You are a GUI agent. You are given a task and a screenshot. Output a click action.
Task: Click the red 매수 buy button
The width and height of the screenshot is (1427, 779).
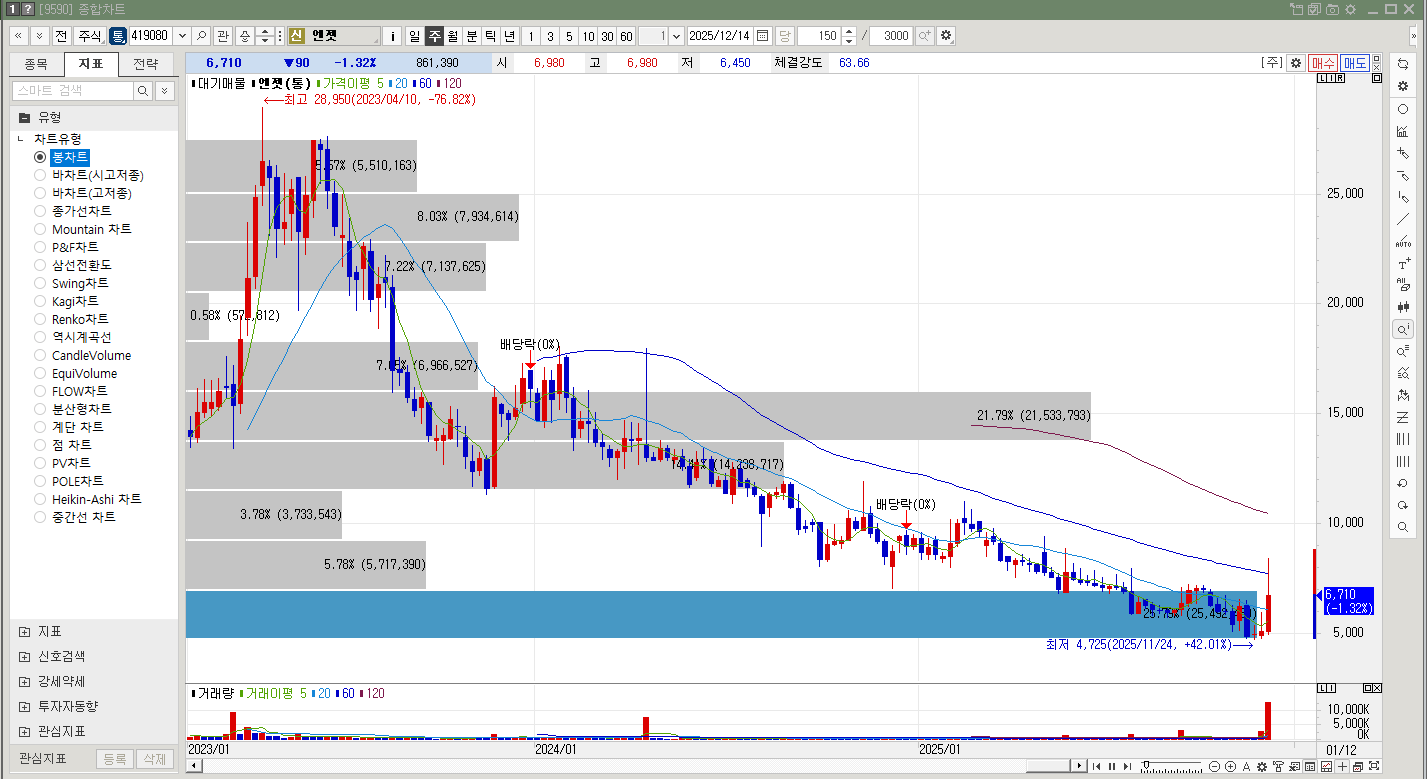pyautogui.click(x=1323, y=63)
